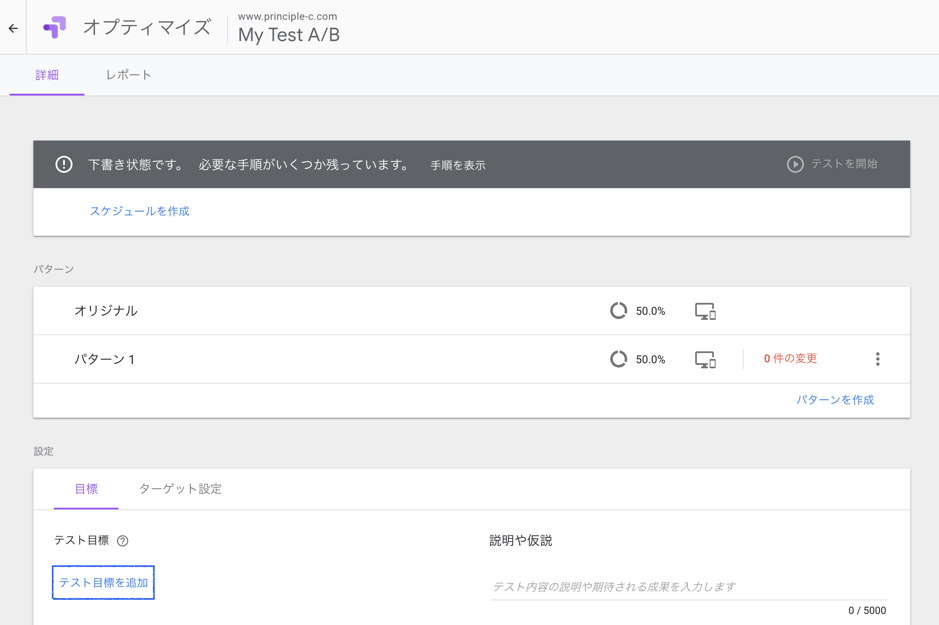The width and height of the screenshot is (939, 625).
Task: Open the ターゲット設定 tab
Action: click(180, 489)
